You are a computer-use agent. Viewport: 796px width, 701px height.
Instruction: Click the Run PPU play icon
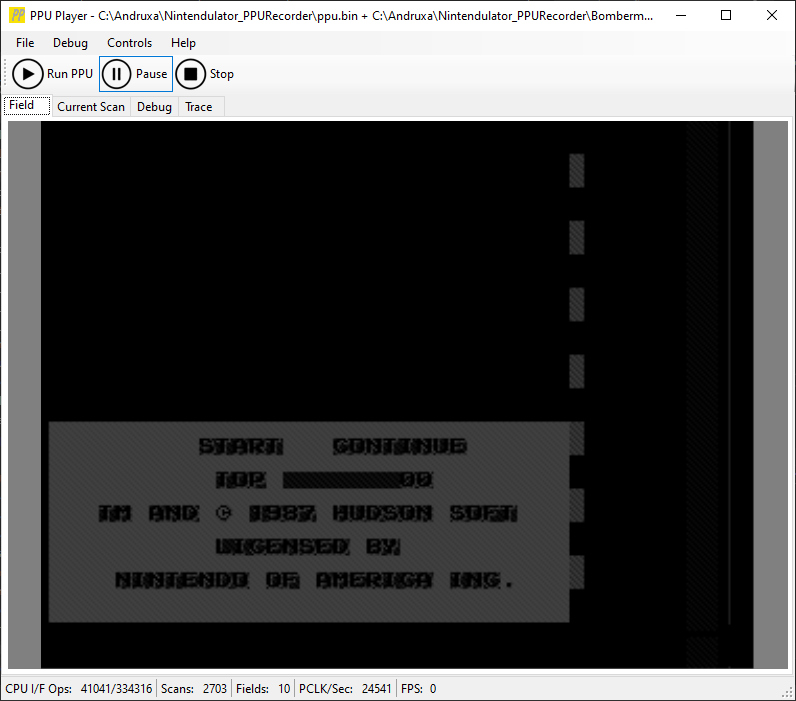28,74
